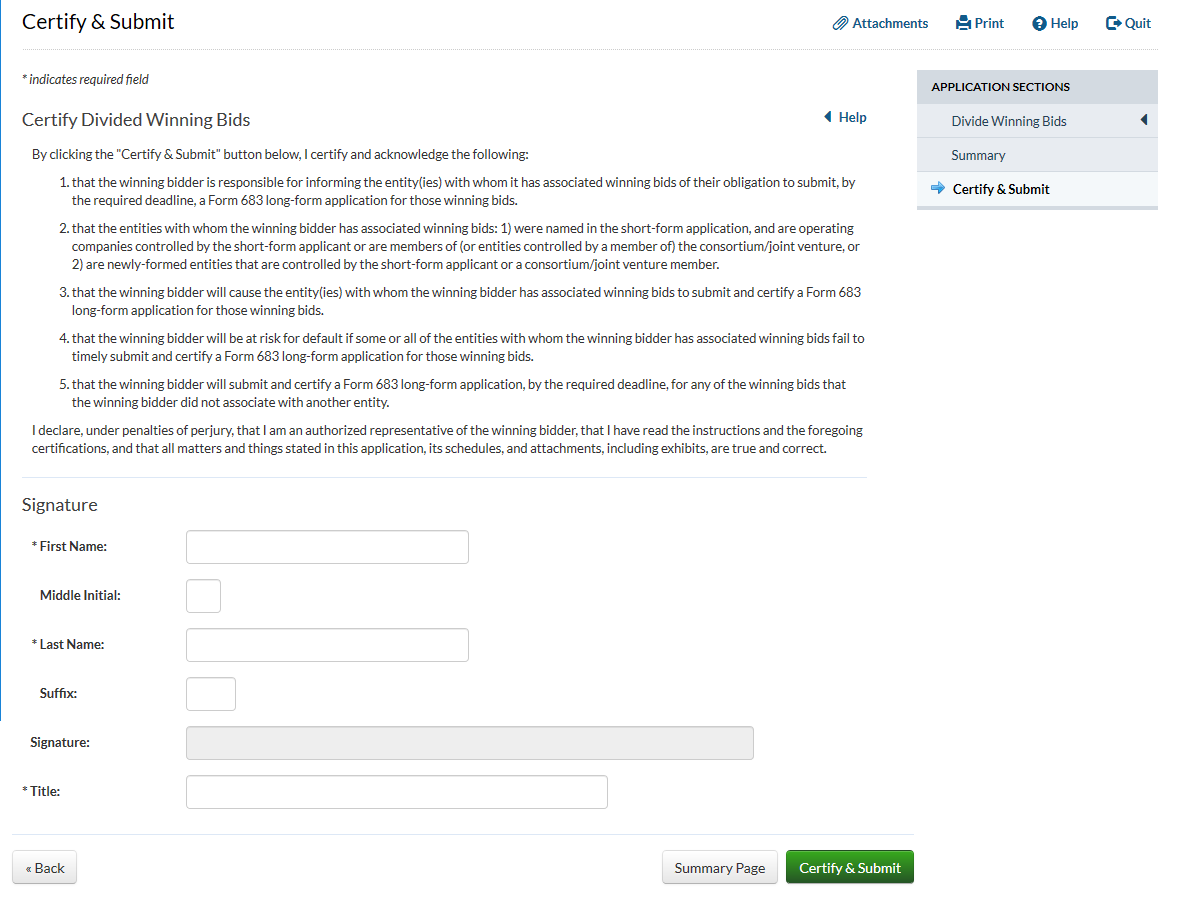Collapse sidebar using the Divide Winning Bids triangle
The image size is (1179, 897).
1144,121
